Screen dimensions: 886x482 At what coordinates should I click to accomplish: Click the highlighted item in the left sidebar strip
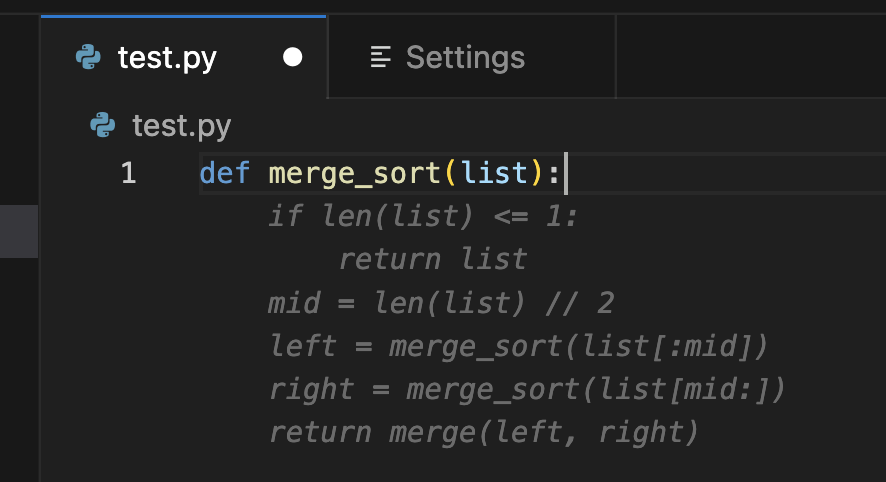coord(19,230)
